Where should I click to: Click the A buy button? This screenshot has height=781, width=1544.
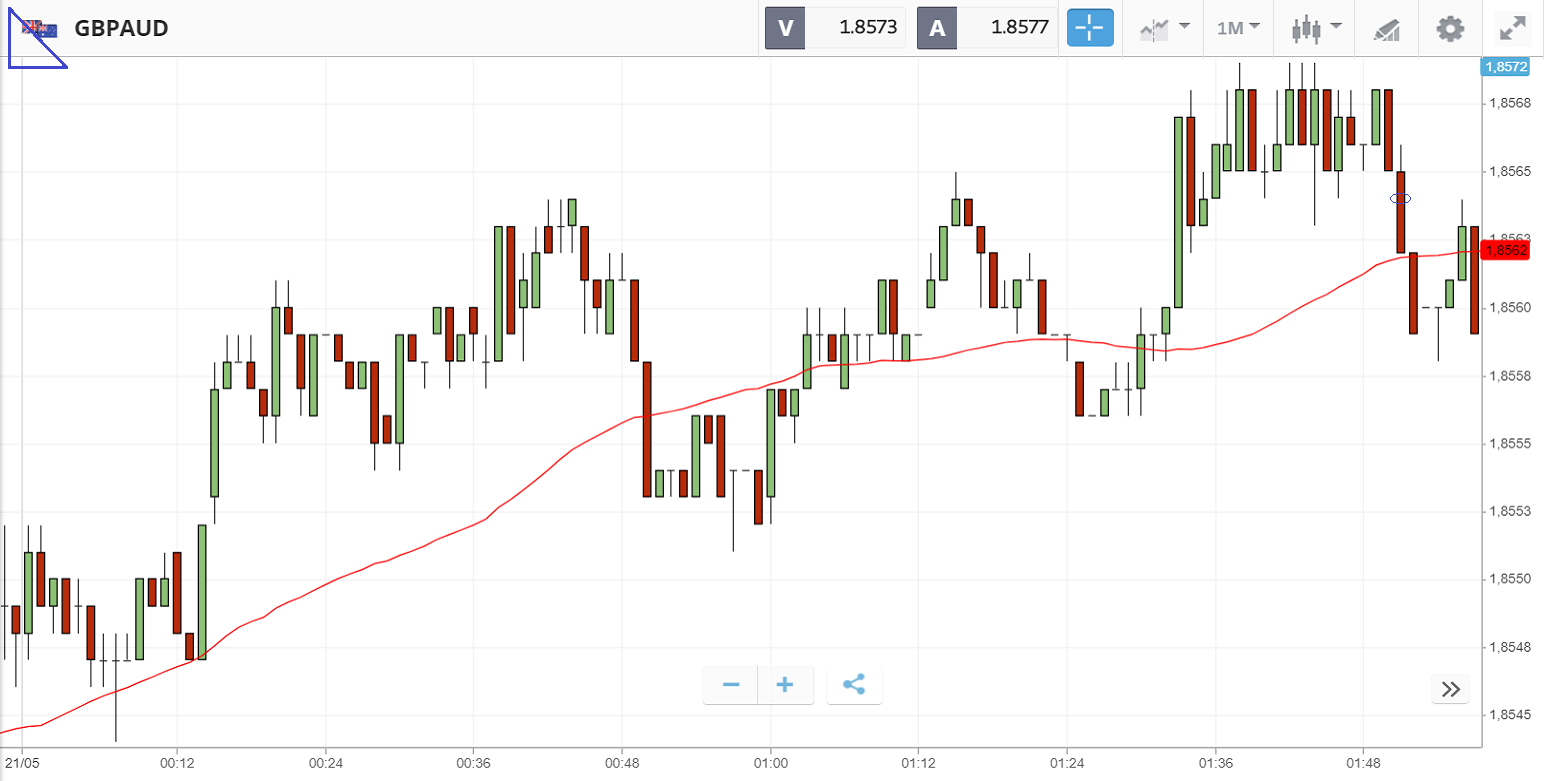(937, 28)
